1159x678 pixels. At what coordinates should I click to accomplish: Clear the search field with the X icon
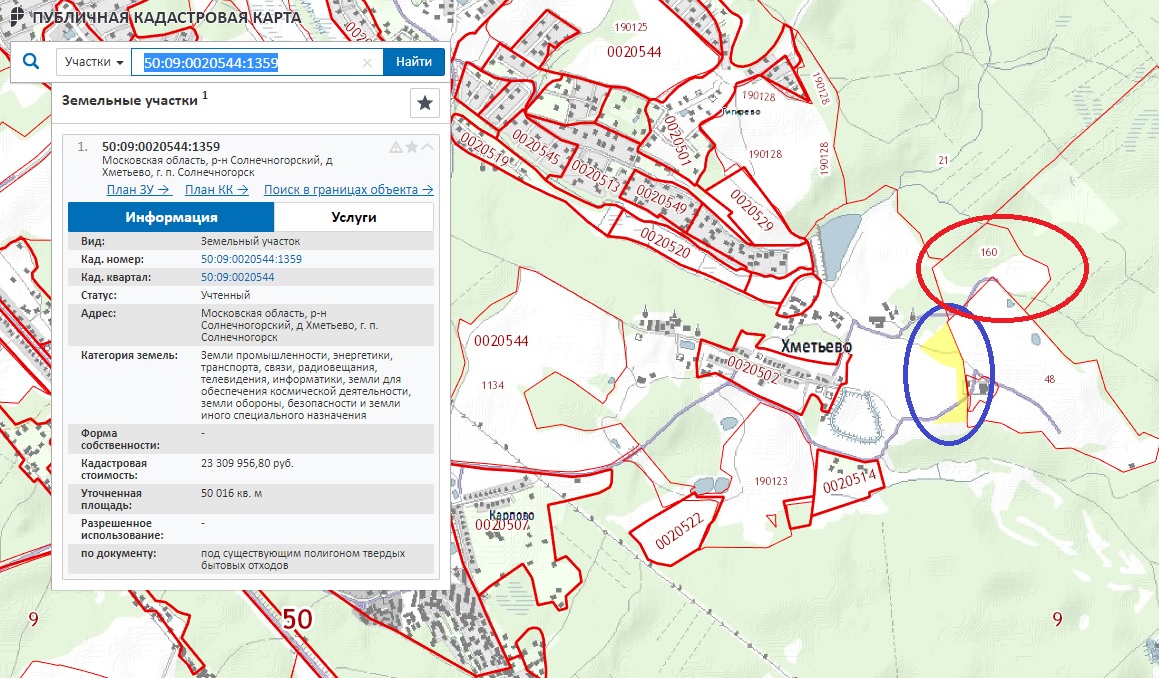pyautogui.click(x=367, y=62)
